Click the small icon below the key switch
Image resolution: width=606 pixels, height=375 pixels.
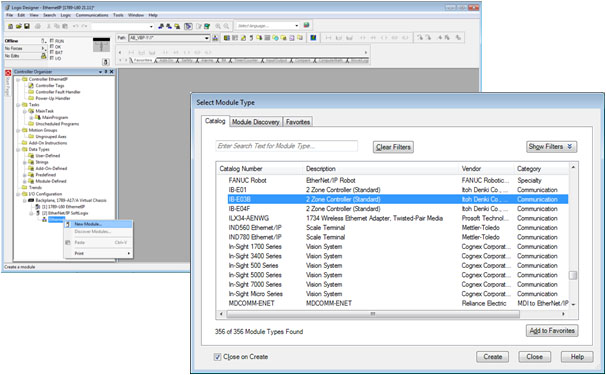[106, 62]
